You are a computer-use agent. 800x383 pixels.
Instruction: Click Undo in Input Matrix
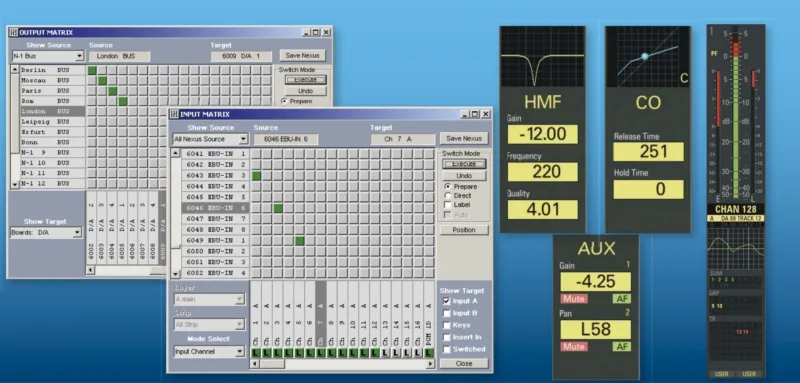[464, 175]
